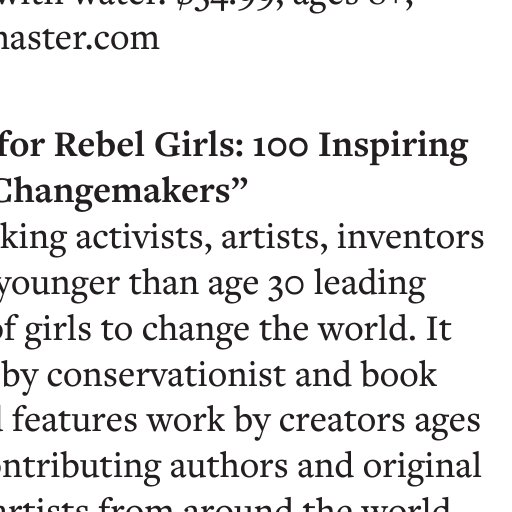Click the word "ages" after "creators"
The image size is (512, 512).
pos(447,424)
